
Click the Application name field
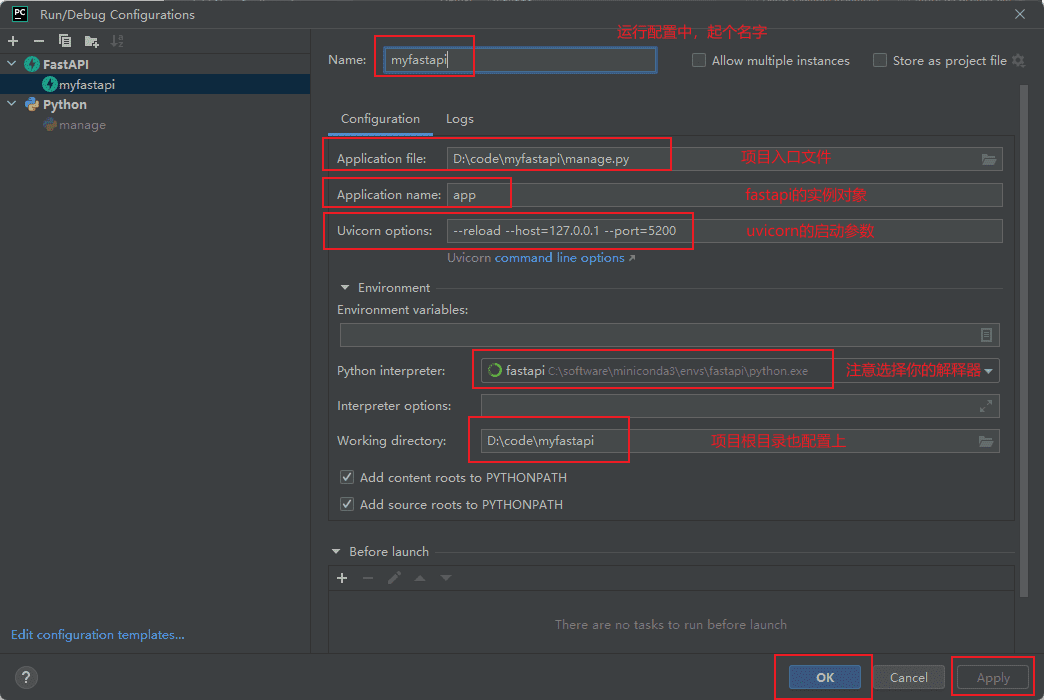[x=724, y=195]
